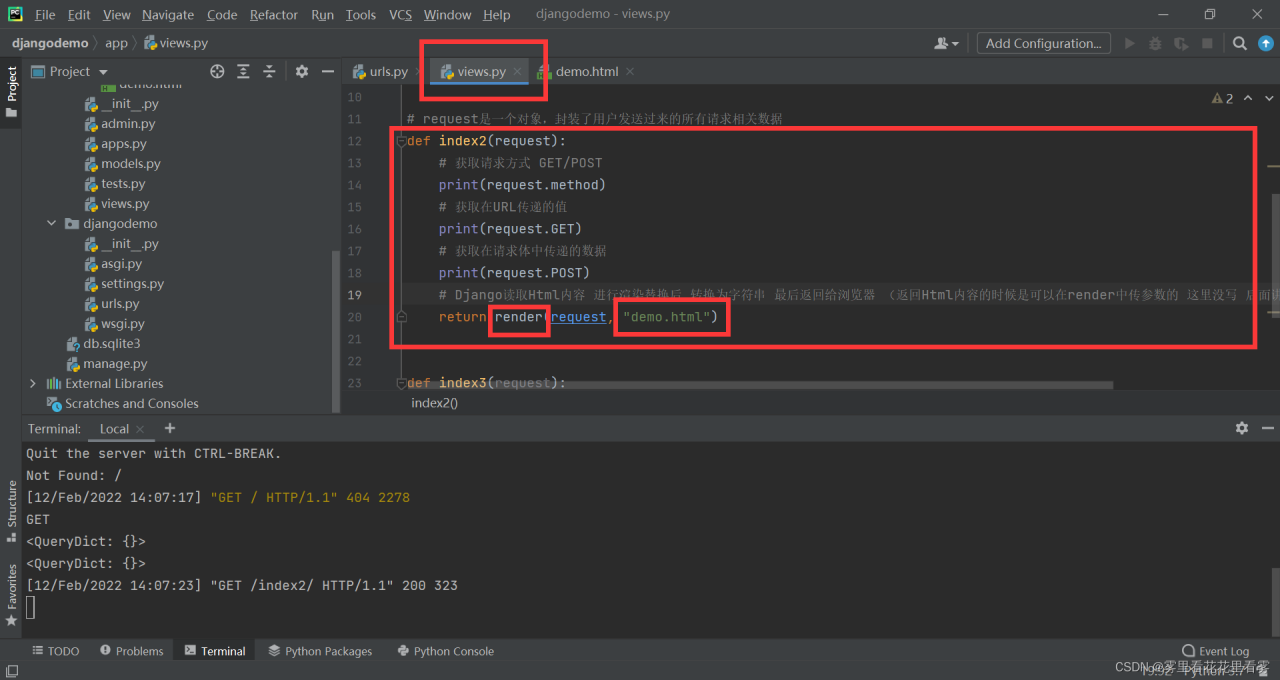Select models.py in project tree

[x=130, y=164]
